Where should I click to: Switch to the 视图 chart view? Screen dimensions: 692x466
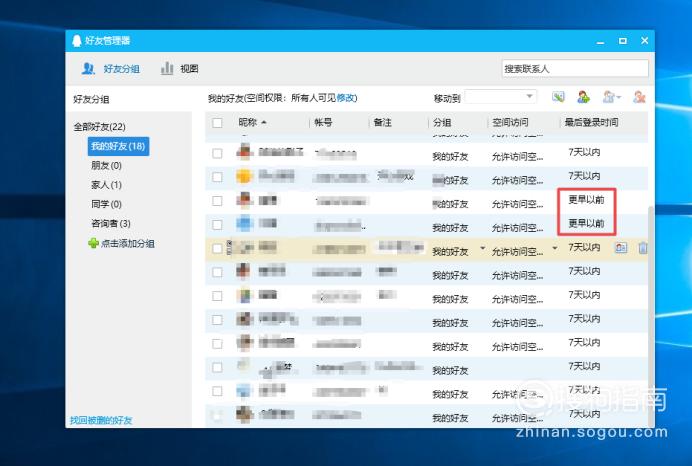[179, 68]
